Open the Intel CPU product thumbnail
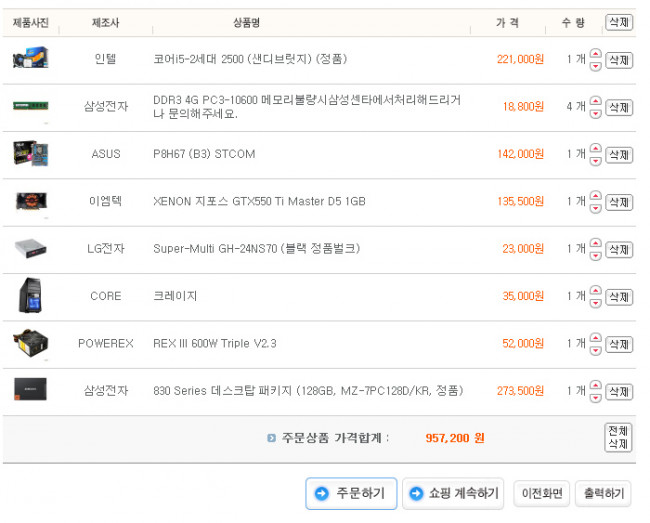Viewport: 650px width, 523px height. pyautogui.click(x=30, y=60)
